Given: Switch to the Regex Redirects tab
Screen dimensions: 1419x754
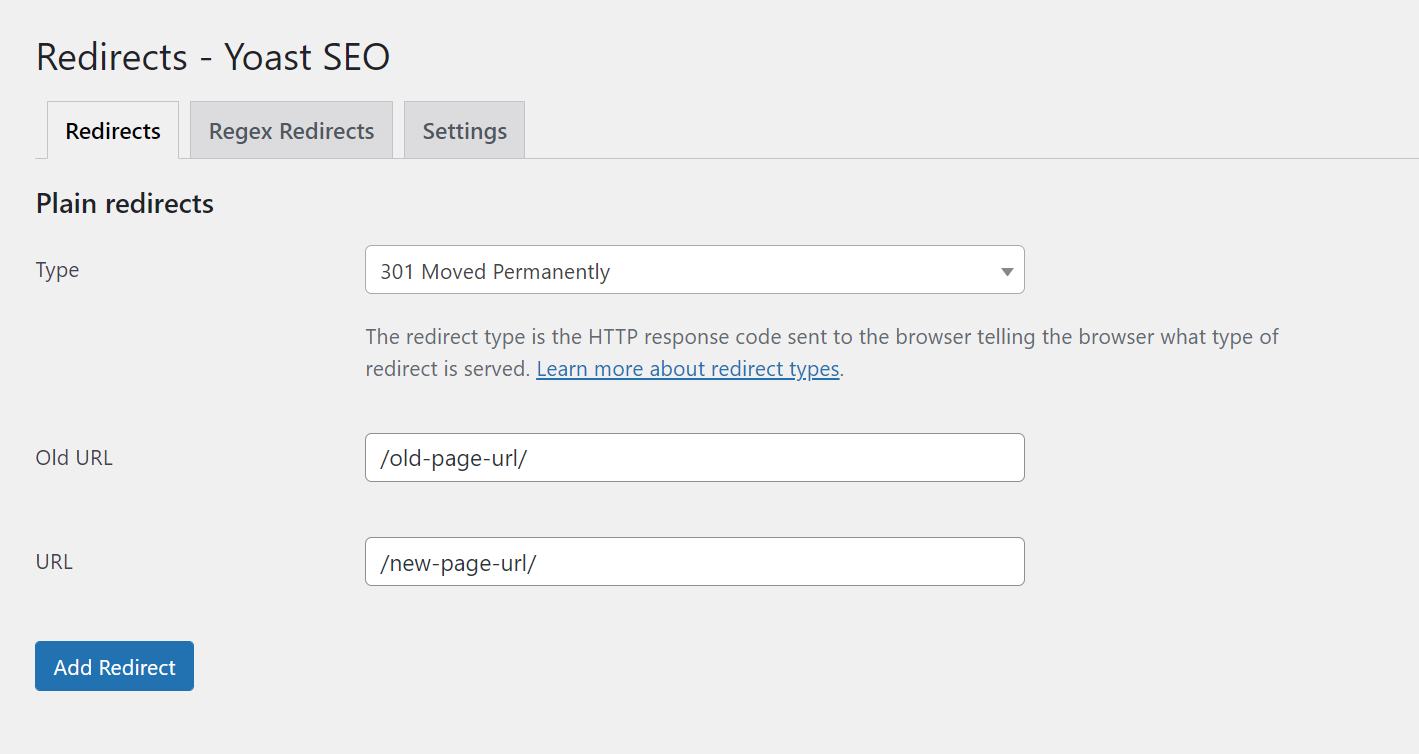Looking at the screenshot, I should [x=290, y=130].
